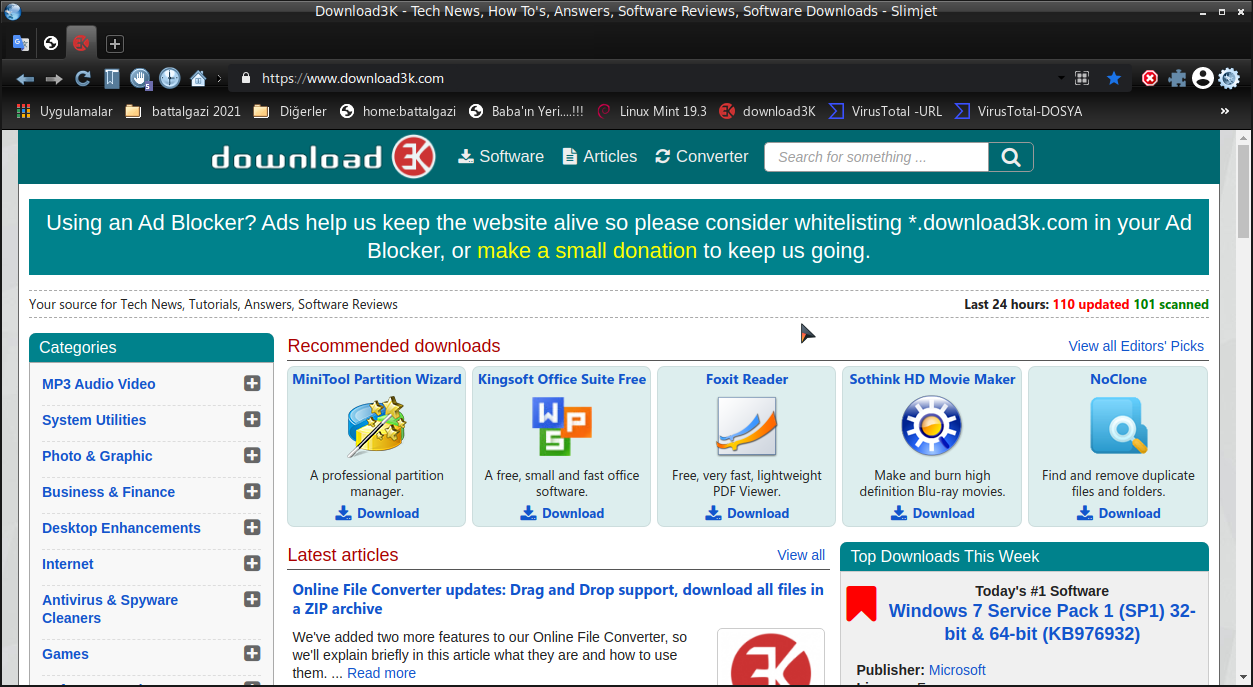Click View all latest articles
1253x687 pixels.
click(x=801, y=555)
